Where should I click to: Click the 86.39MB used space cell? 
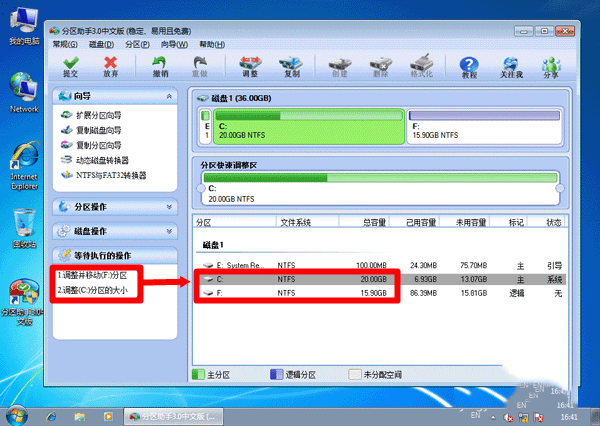pos(423,293)
